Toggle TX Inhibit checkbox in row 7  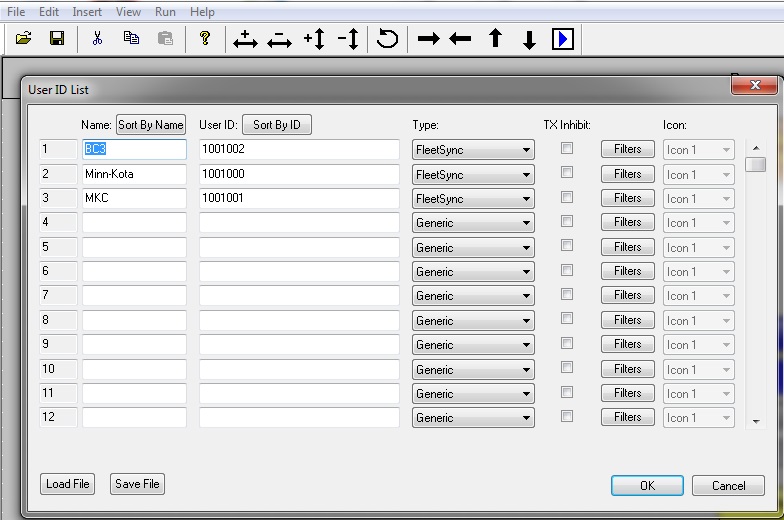click(566, 294)
